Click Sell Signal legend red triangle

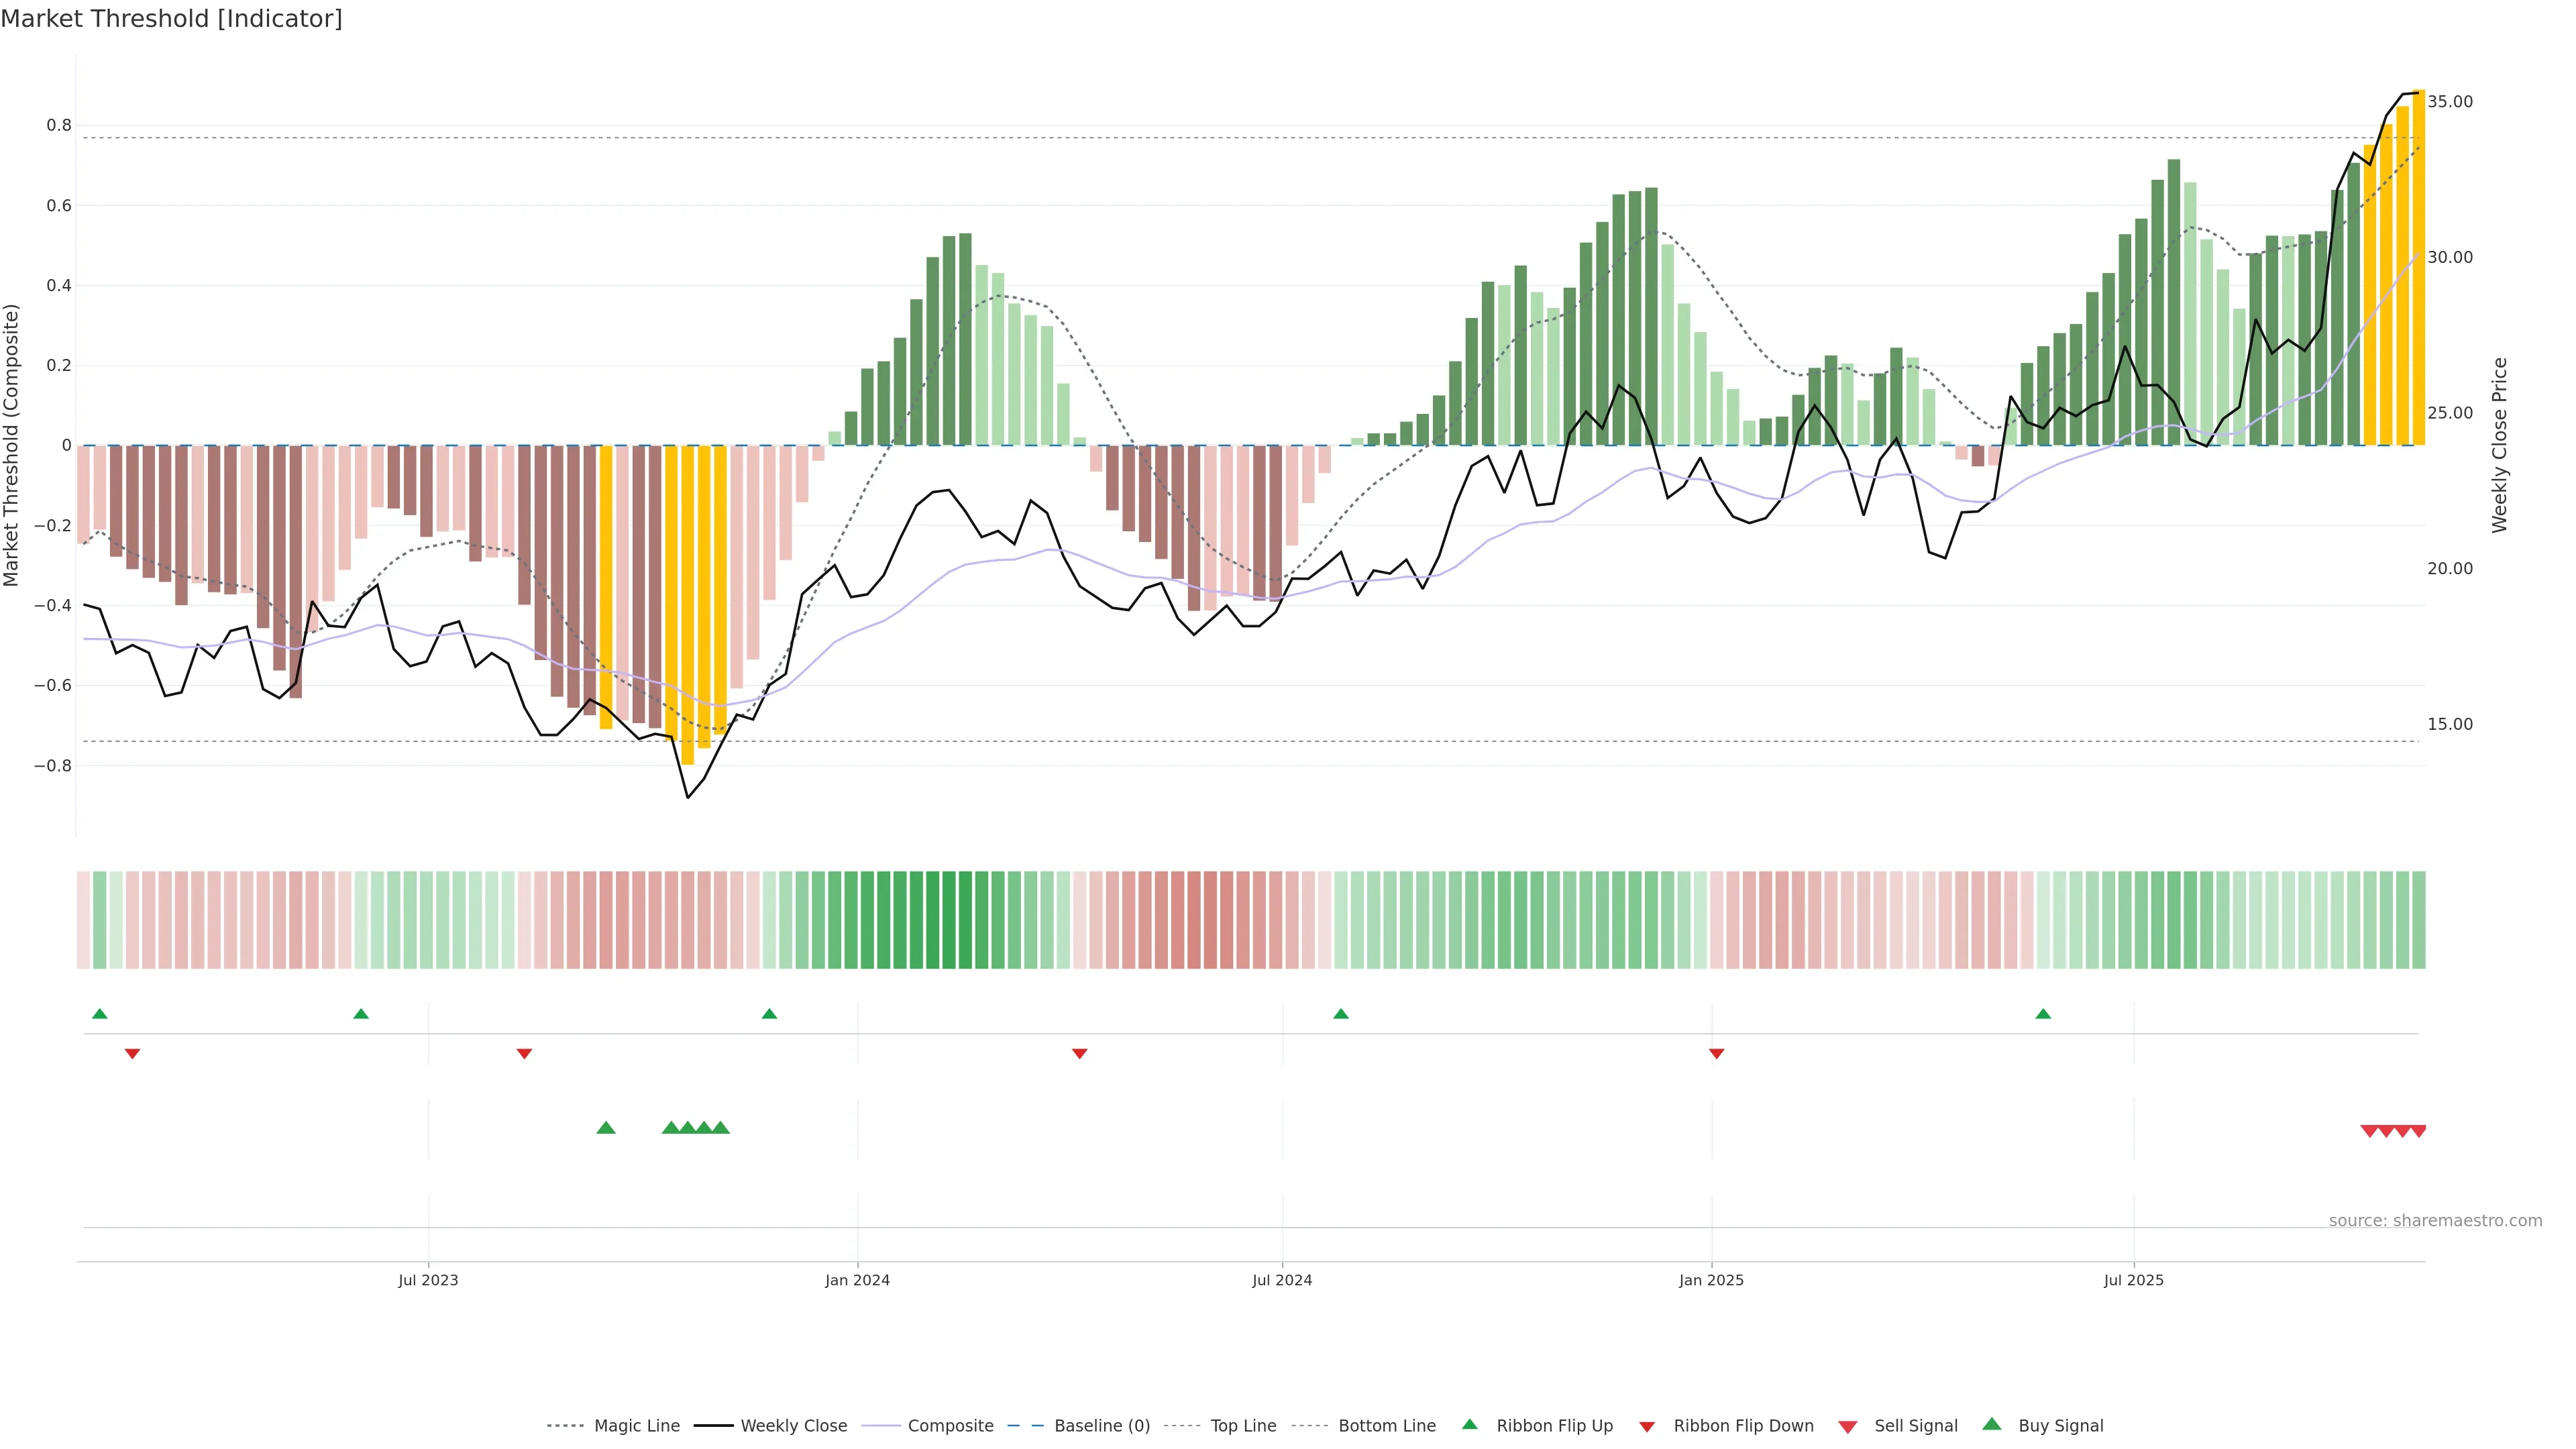pyautogui.click(x=1848, y=1427)
